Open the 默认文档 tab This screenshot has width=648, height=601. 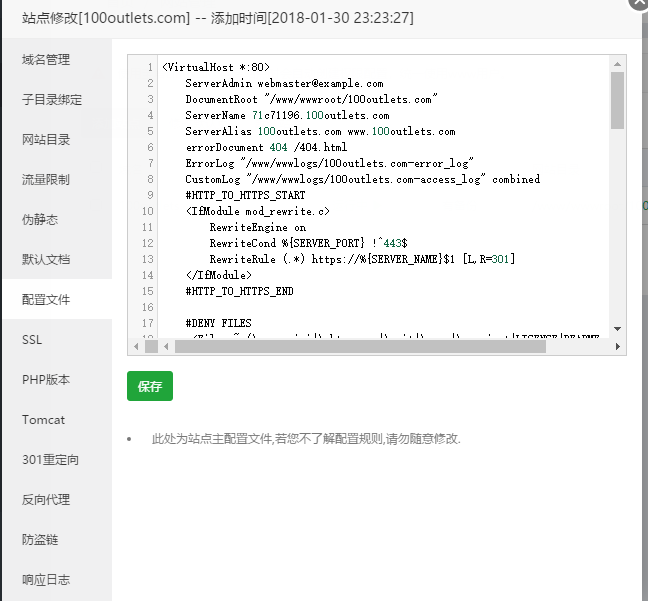point(57,260)
